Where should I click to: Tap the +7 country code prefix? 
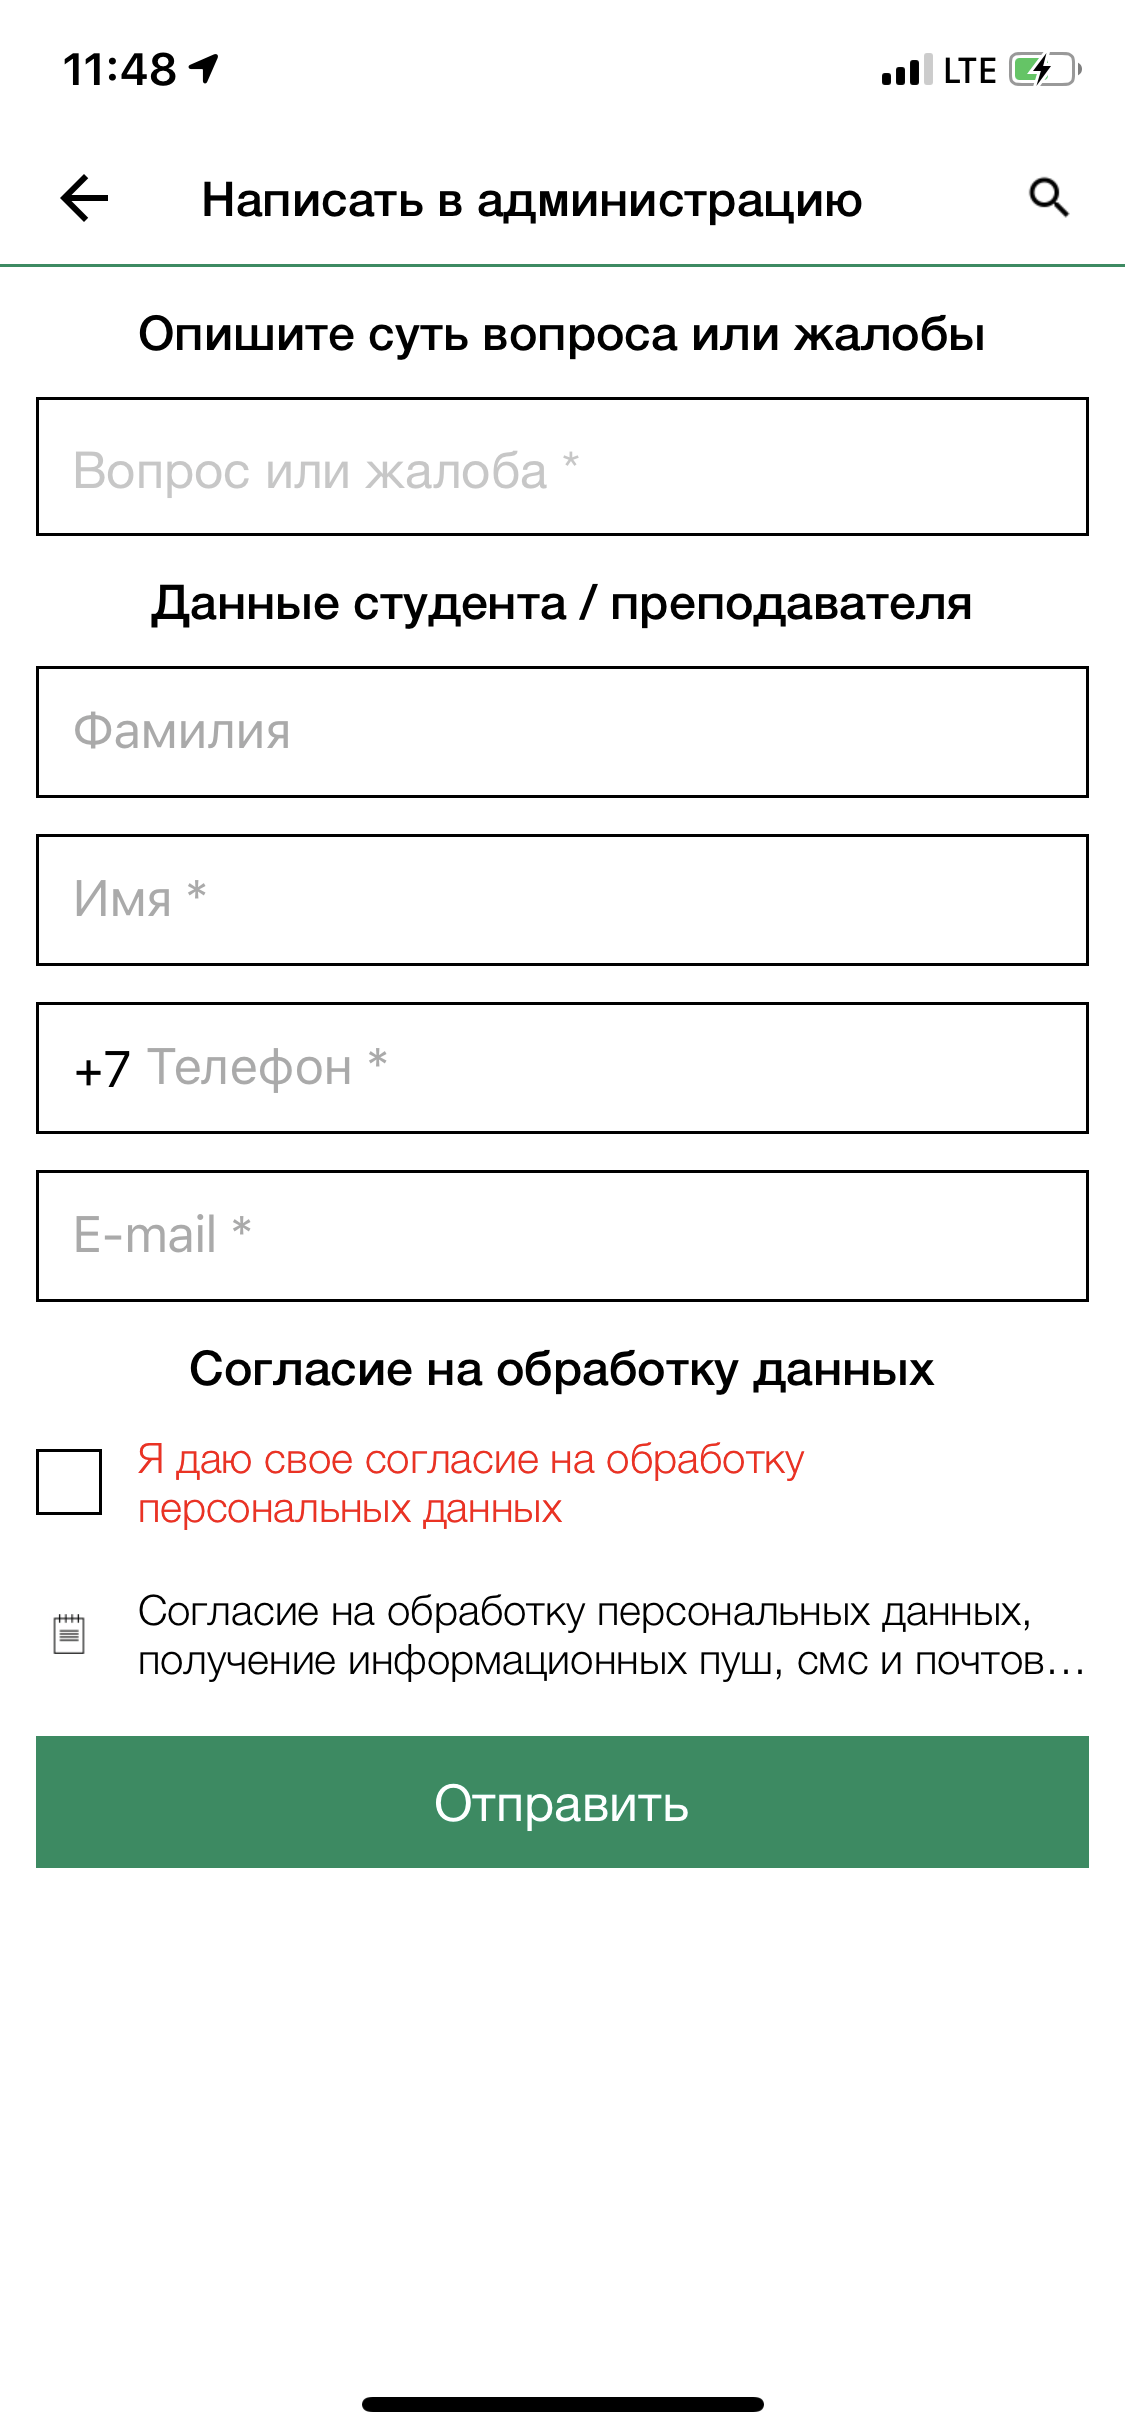pyautogui.click(x=102, y=1069)
